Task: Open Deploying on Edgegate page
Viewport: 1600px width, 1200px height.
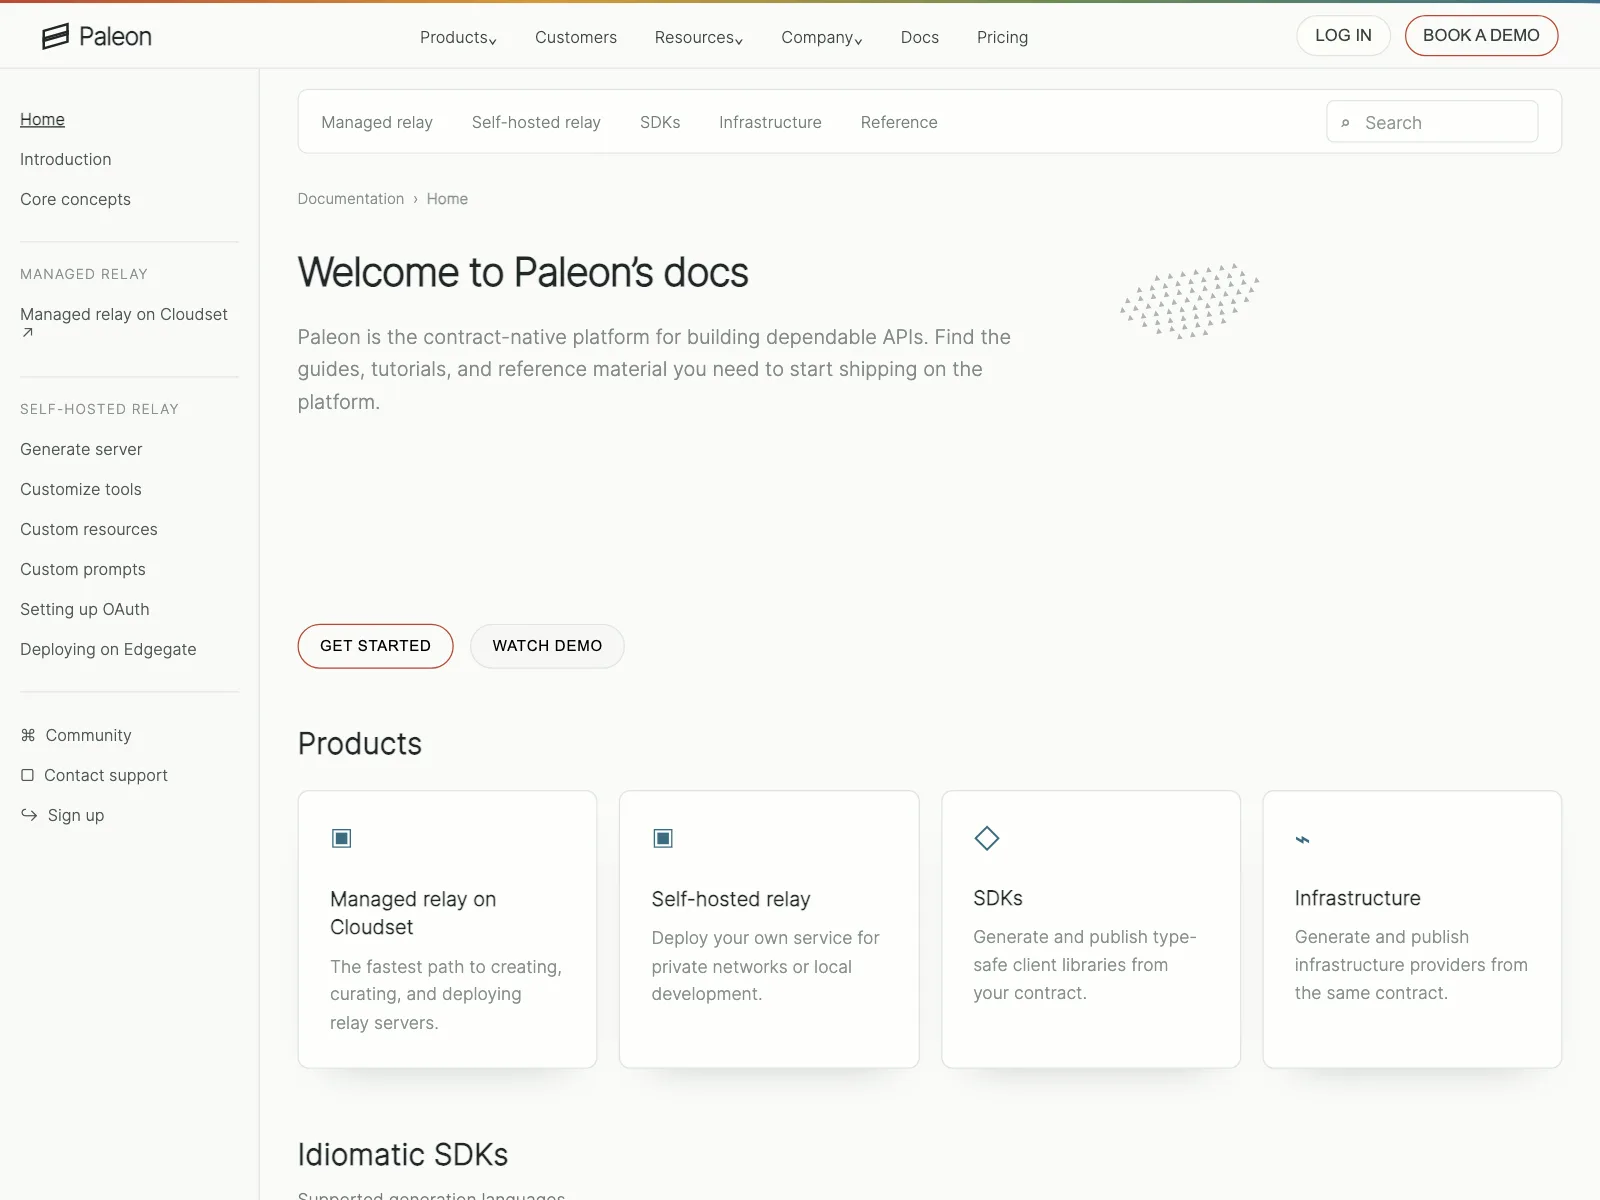Action: [108, 649]
